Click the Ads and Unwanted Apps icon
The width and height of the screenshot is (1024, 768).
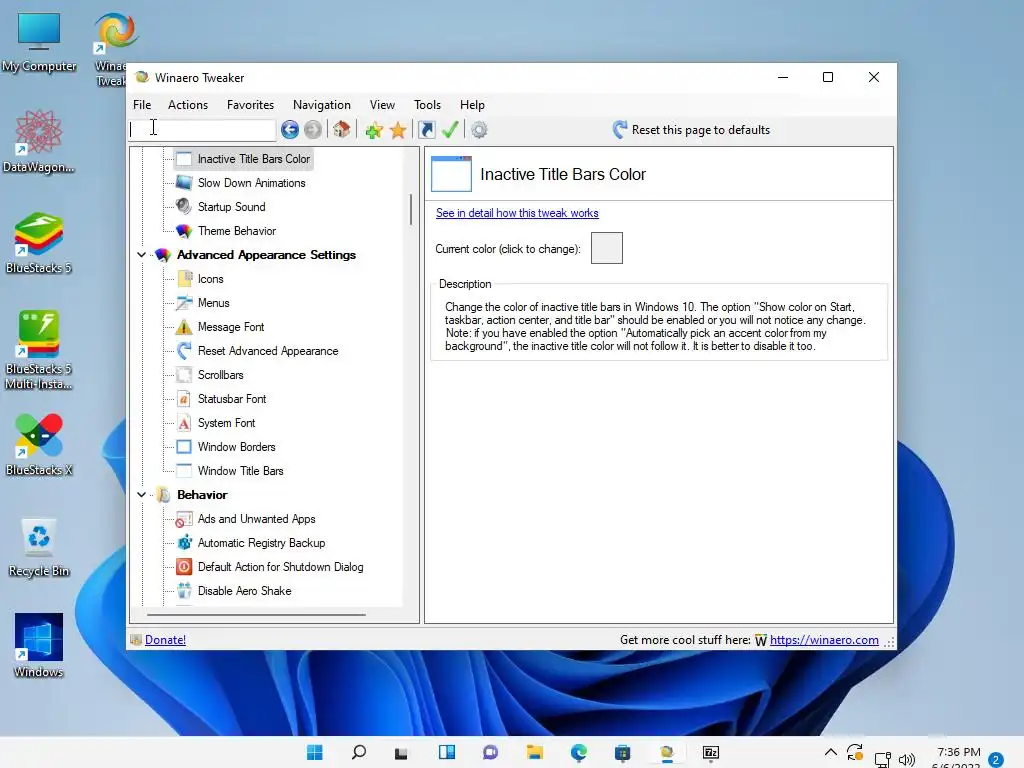click(x=184, y=519)
